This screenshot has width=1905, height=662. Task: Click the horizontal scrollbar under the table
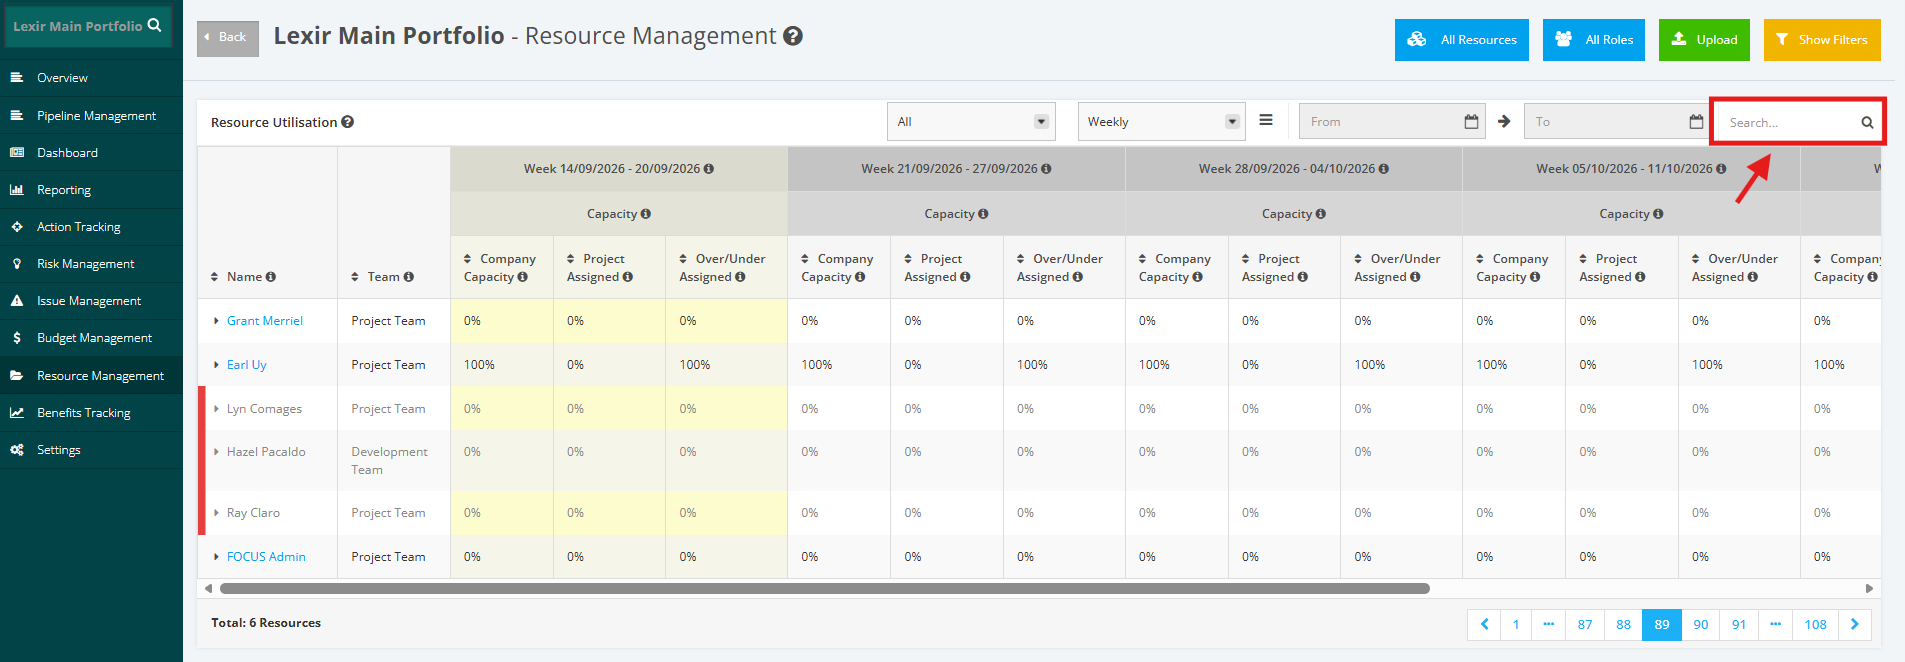tap(824, 588)
